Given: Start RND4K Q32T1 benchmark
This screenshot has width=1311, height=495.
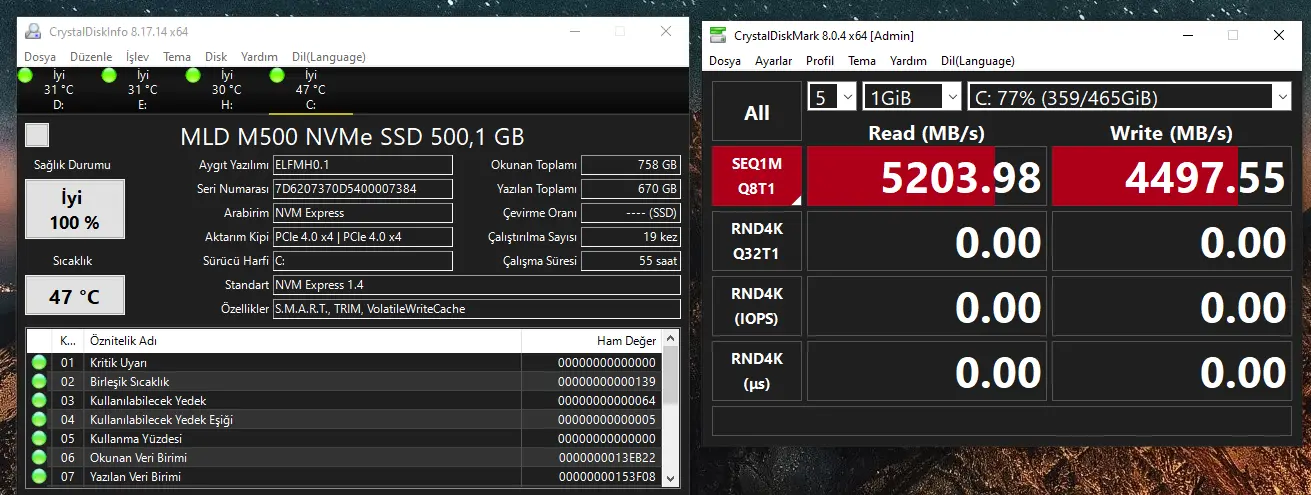Looking at the screenshot, I should [x=757, y=241].
